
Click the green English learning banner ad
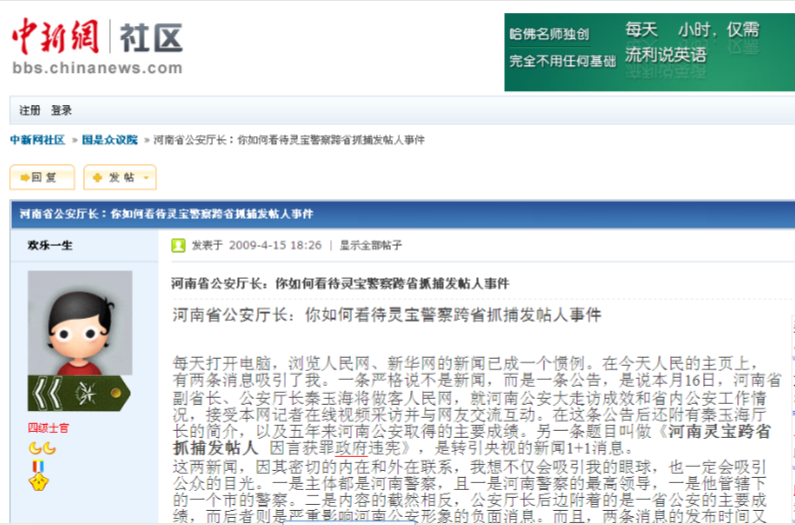(649, 52)
